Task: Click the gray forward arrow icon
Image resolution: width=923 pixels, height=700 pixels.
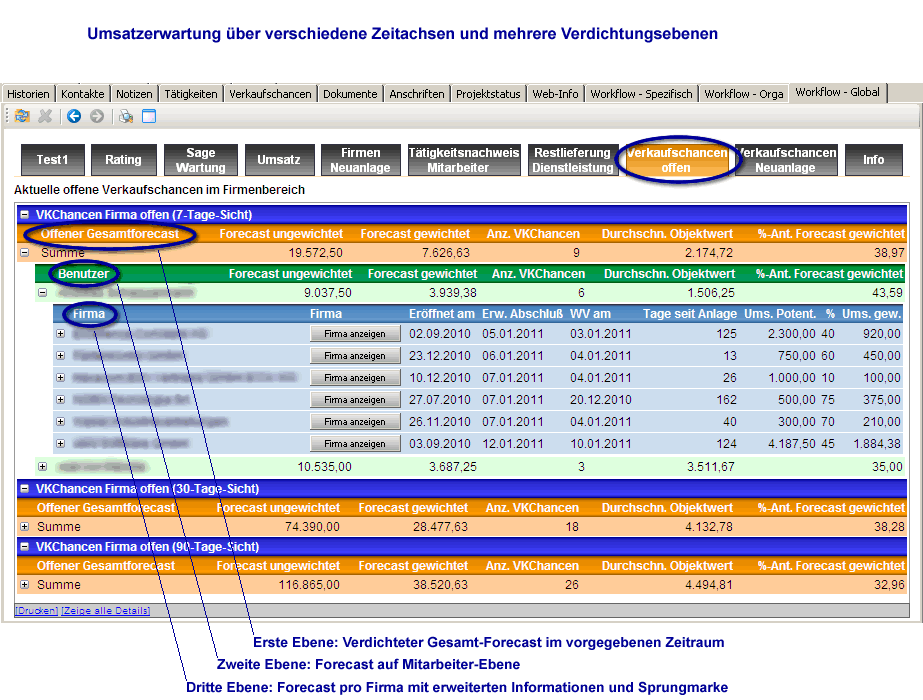Action: tap(97, 116)
